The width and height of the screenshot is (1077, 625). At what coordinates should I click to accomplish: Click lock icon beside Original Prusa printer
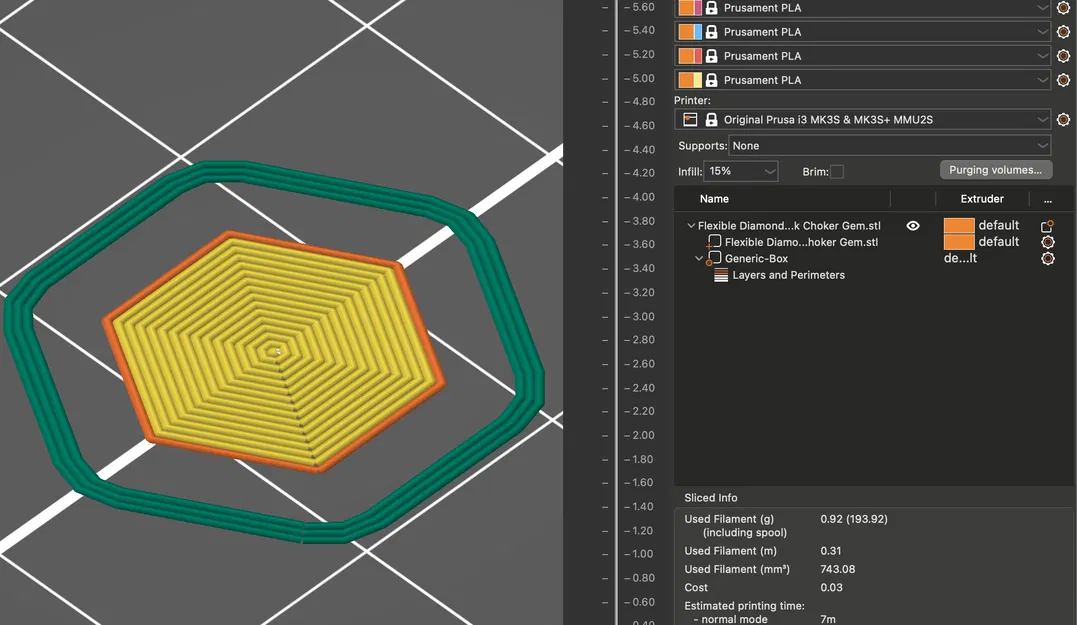(712, 120)
